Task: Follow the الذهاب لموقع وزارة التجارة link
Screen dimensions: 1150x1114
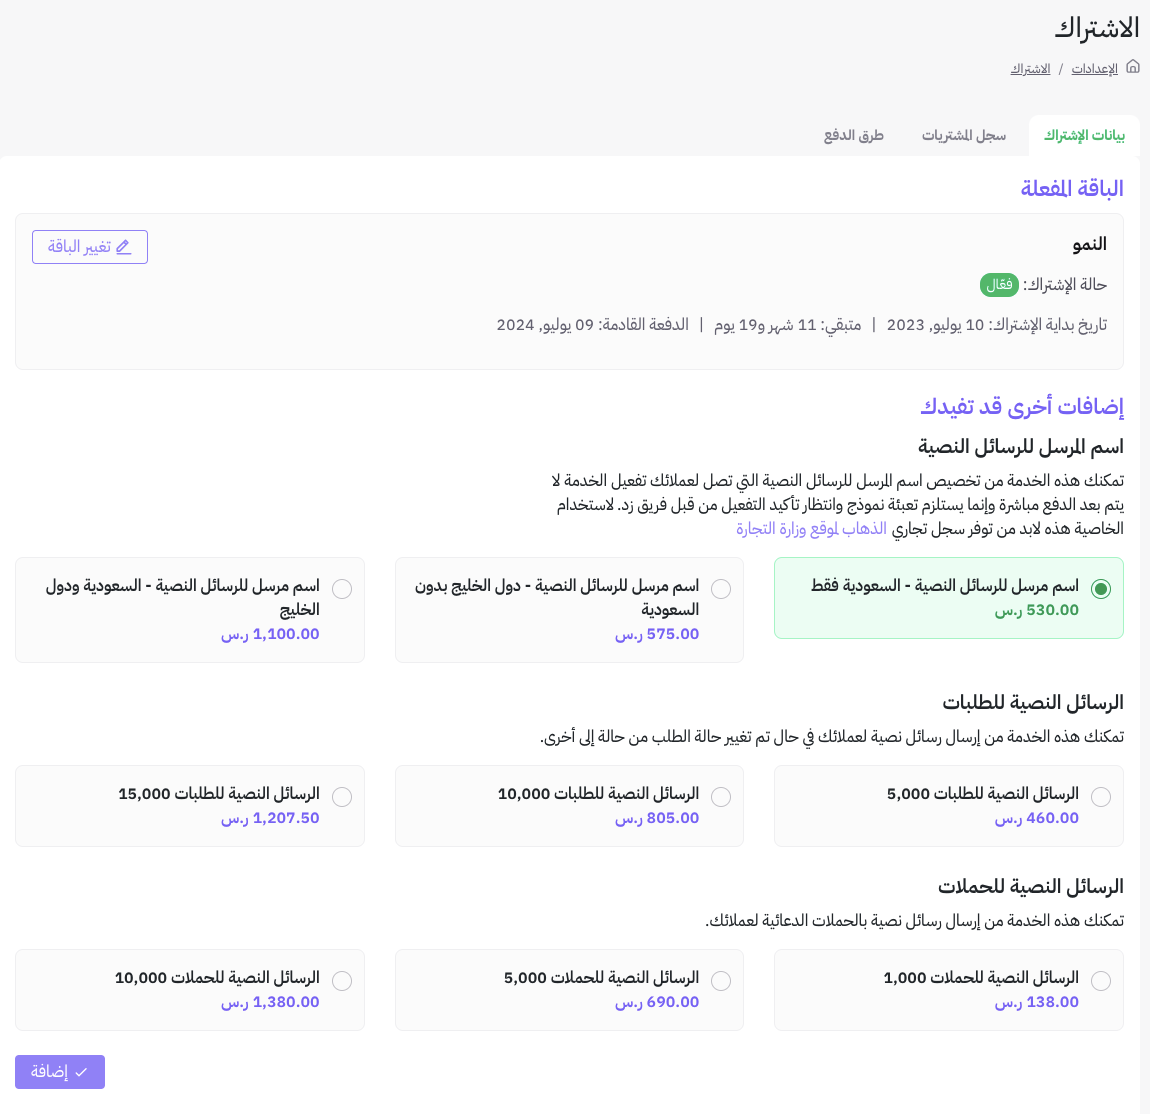Action: pyautogui.click(x=811, y=529)
